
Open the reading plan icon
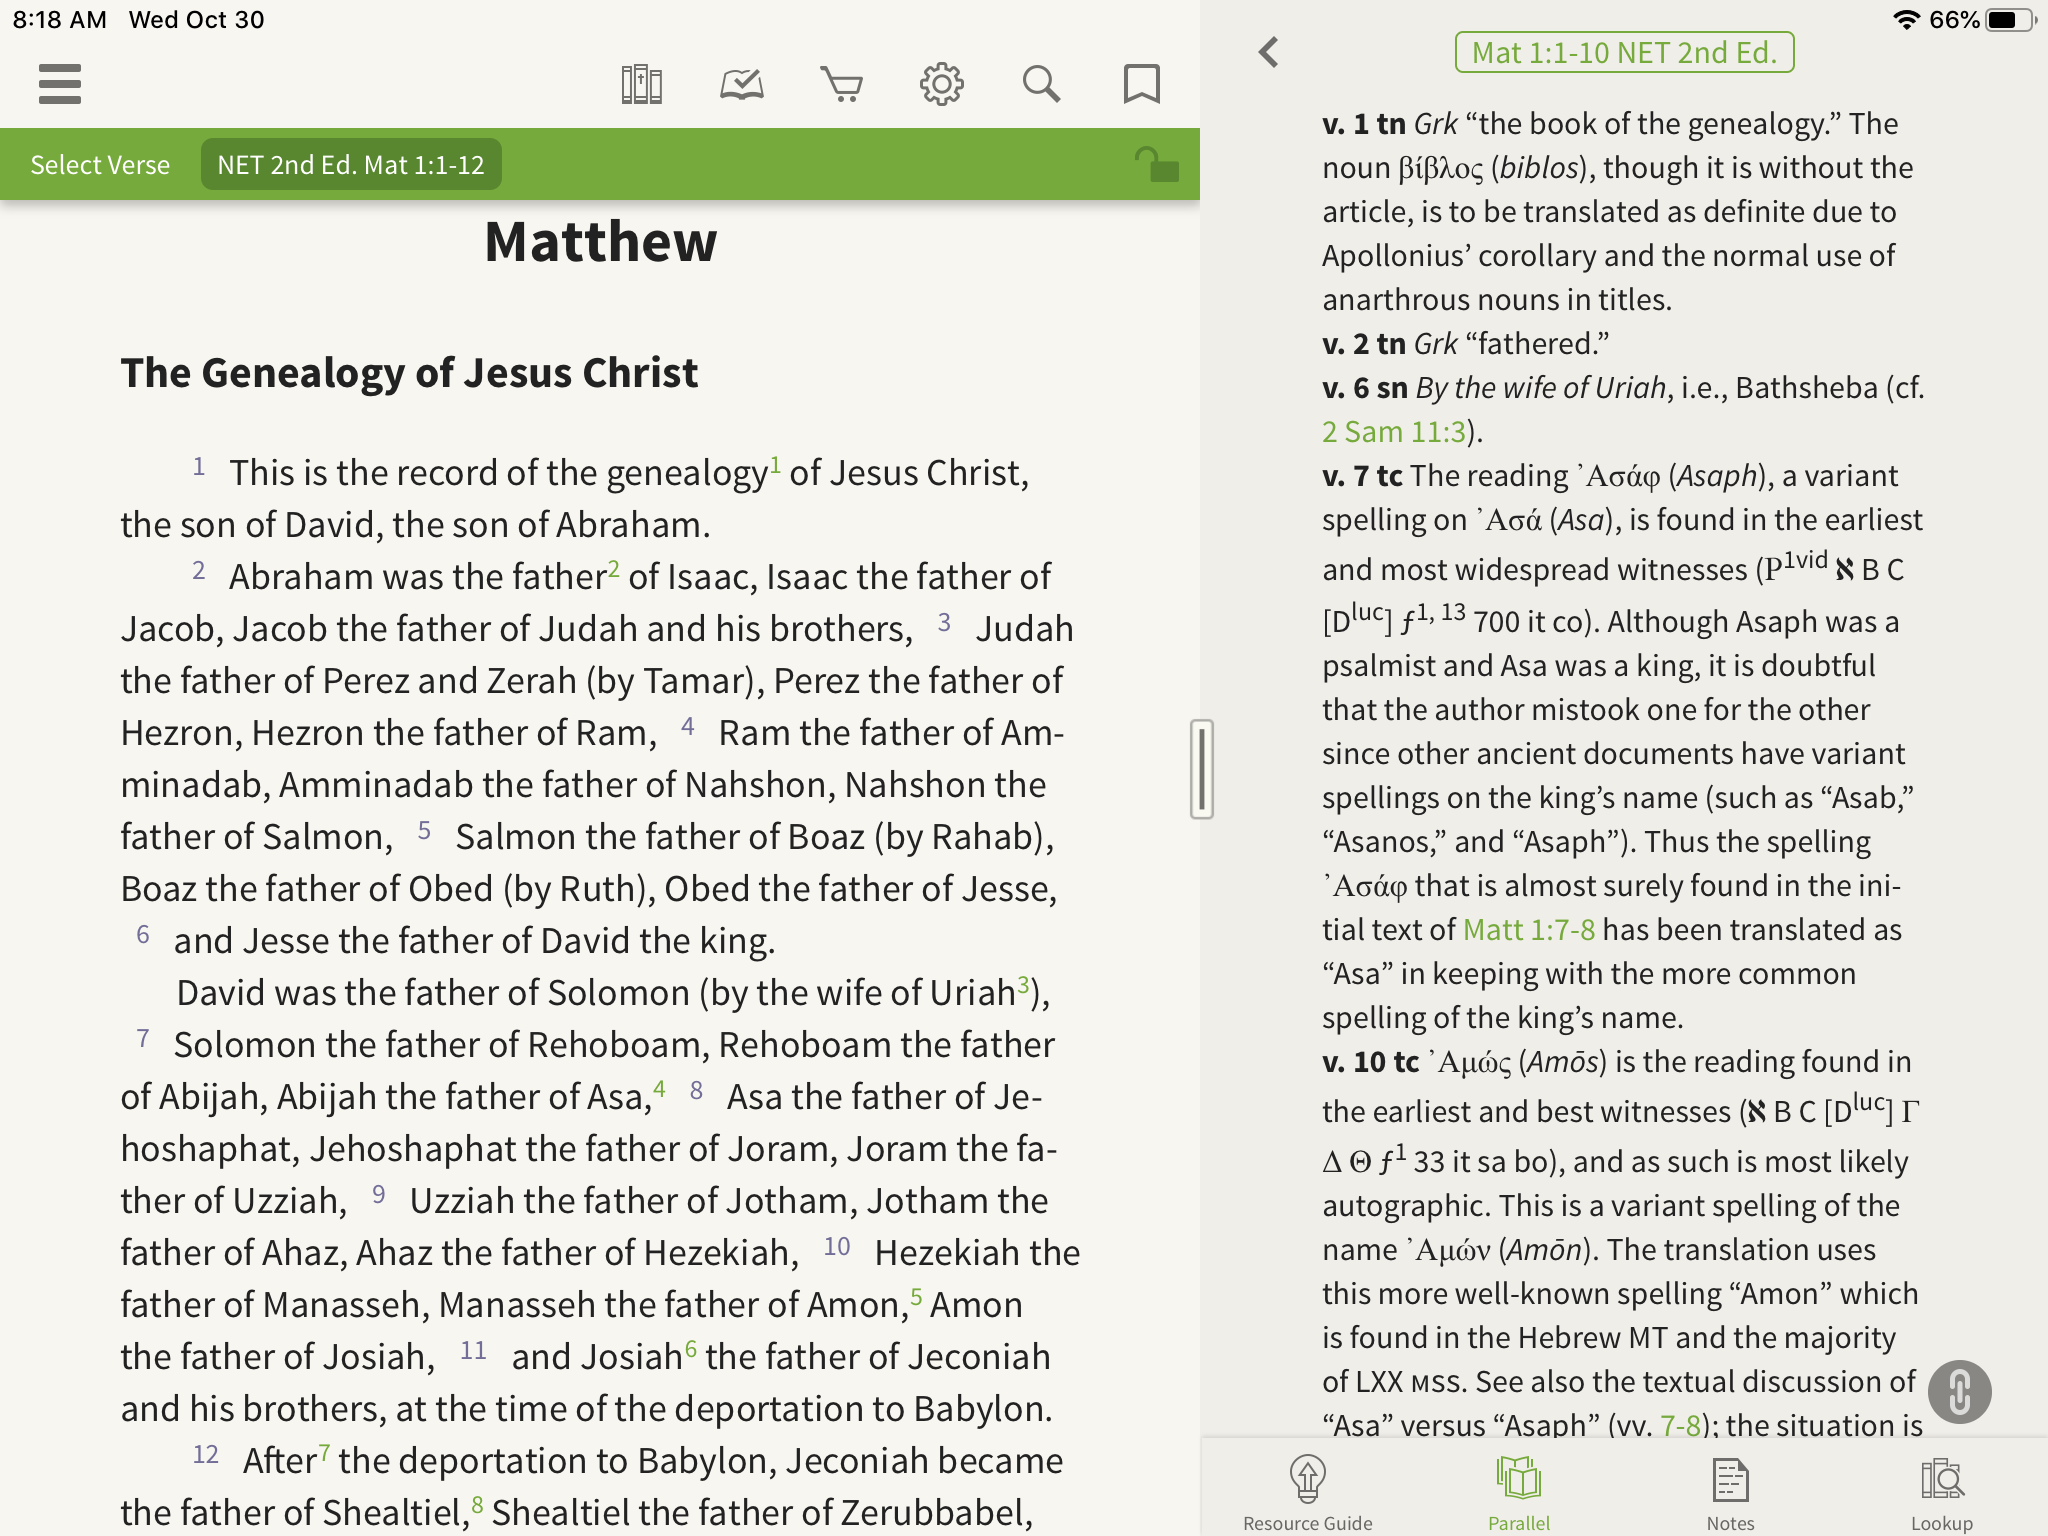click(x=742, y=84)
